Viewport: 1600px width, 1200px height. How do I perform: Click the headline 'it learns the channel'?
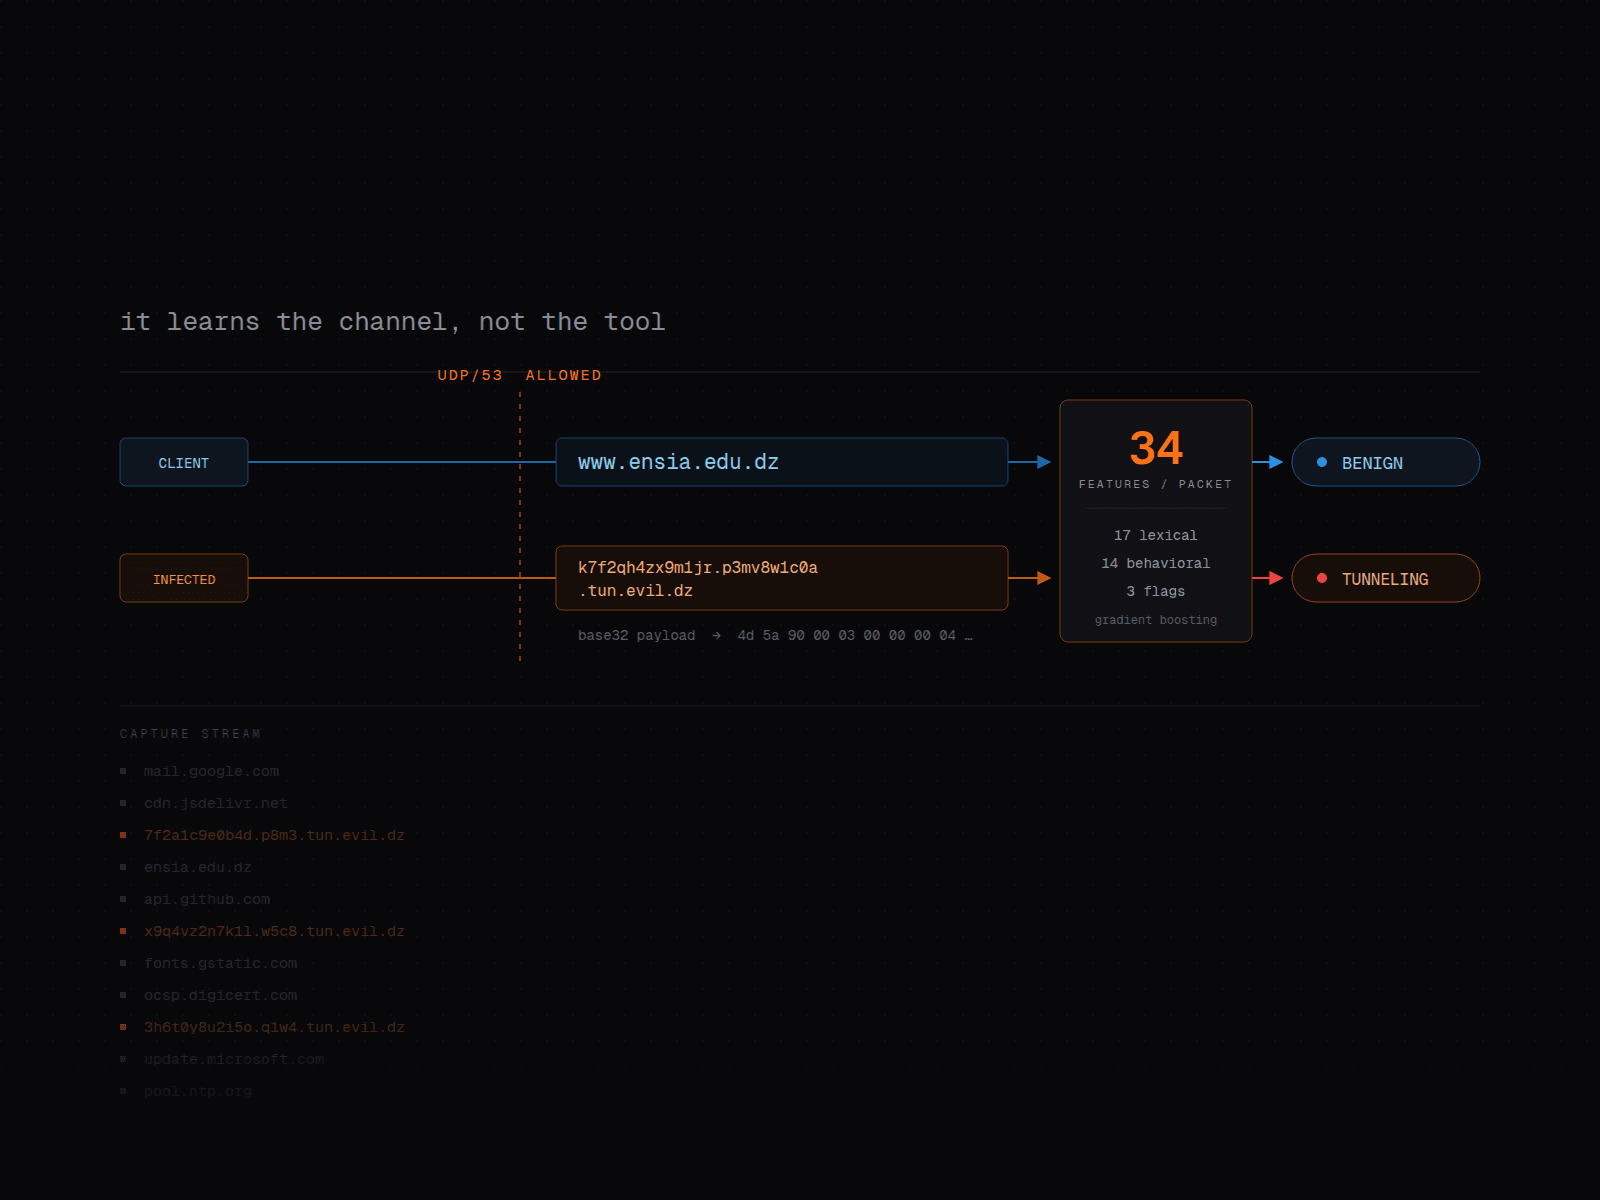coord(392,321)
